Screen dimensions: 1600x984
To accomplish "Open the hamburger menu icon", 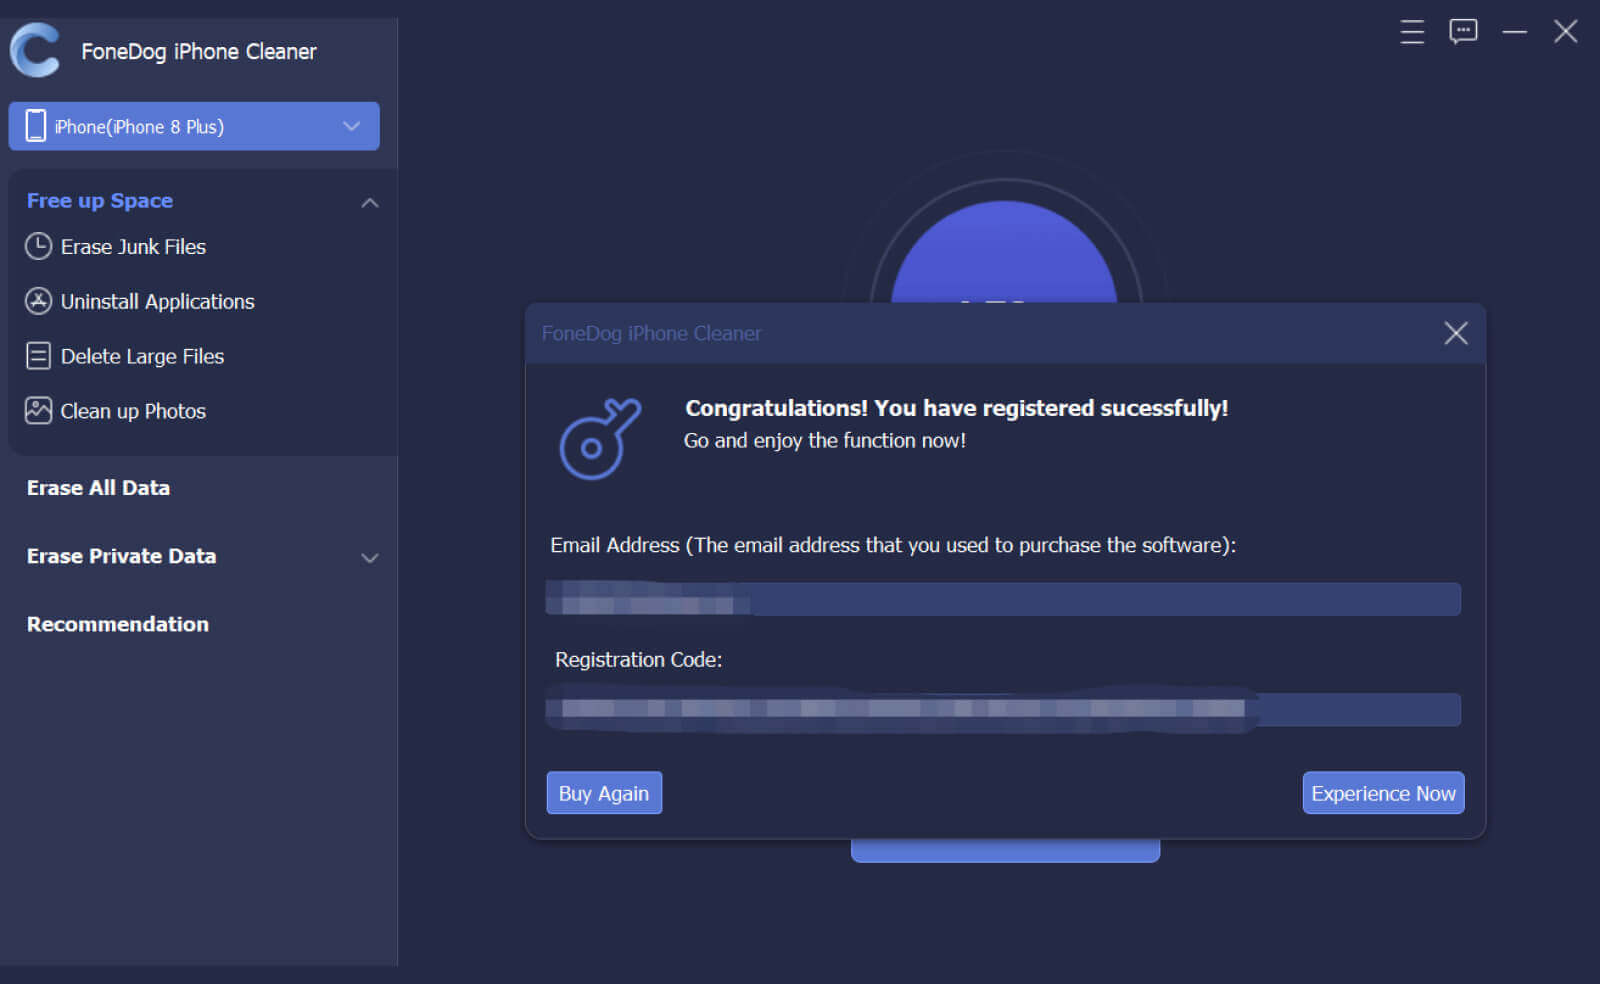I will pos(1412,32).
